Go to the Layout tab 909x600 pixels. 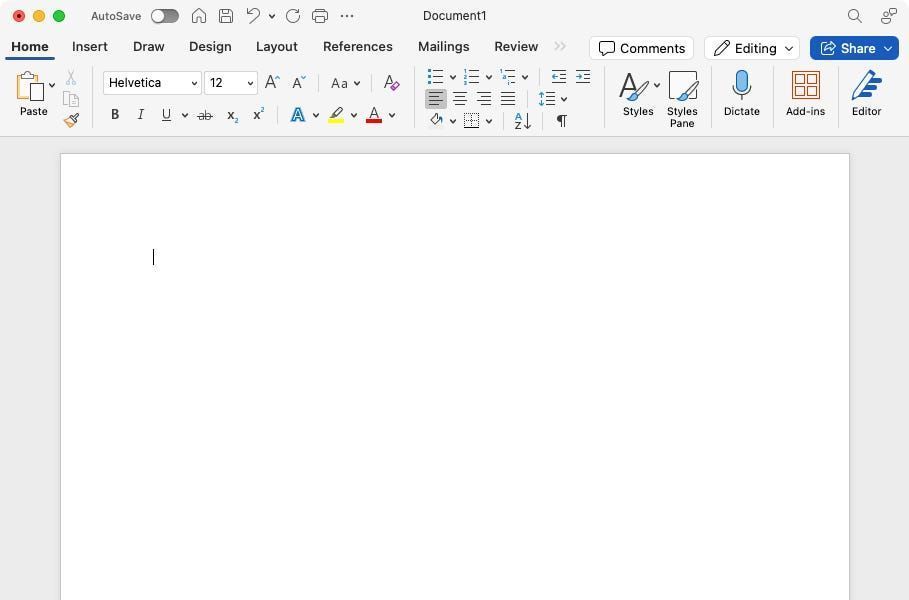(277, 46)
